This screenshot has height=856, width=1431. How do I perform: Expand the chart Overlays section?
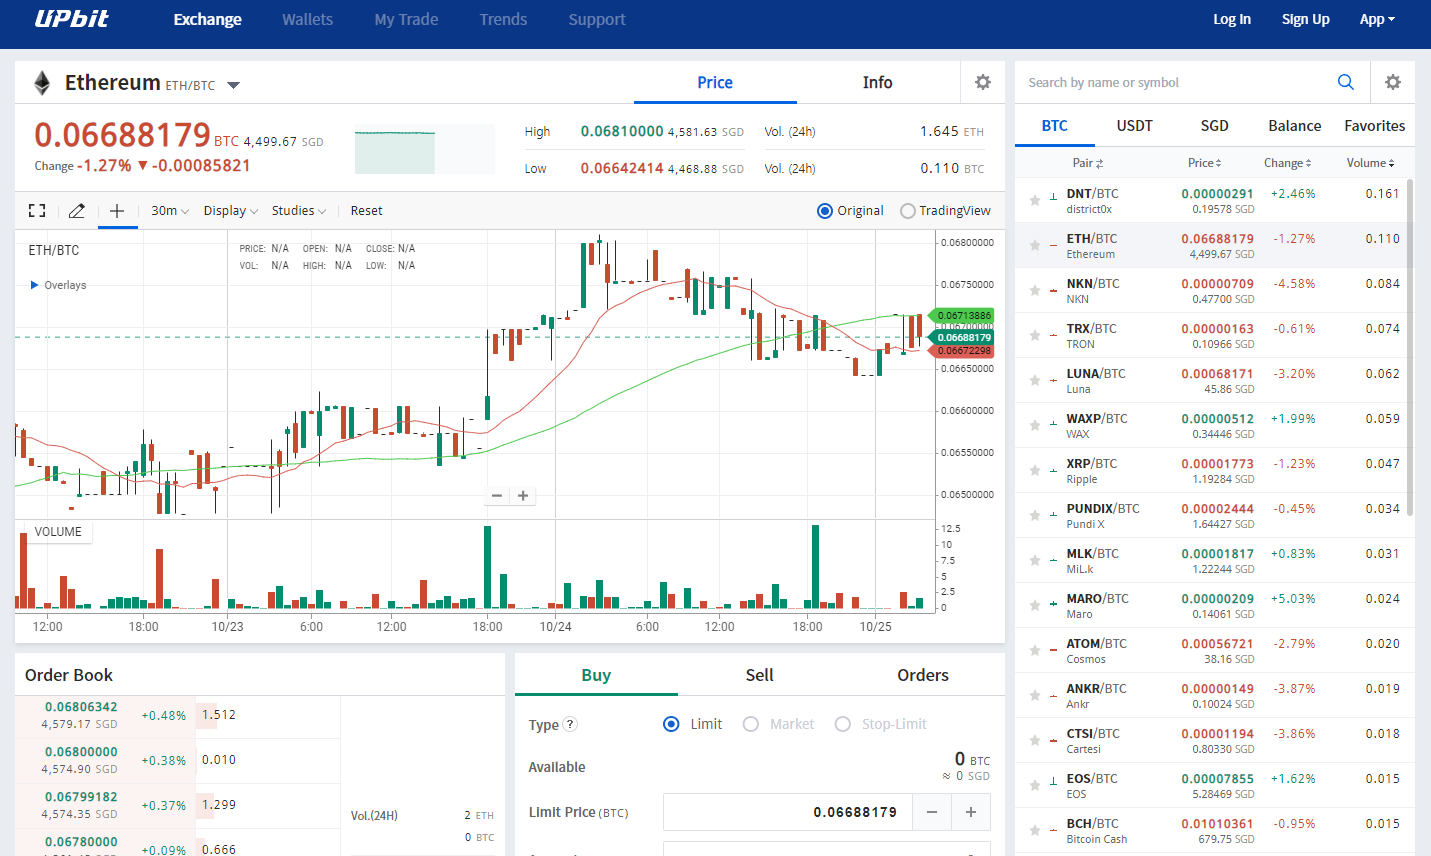58,285
